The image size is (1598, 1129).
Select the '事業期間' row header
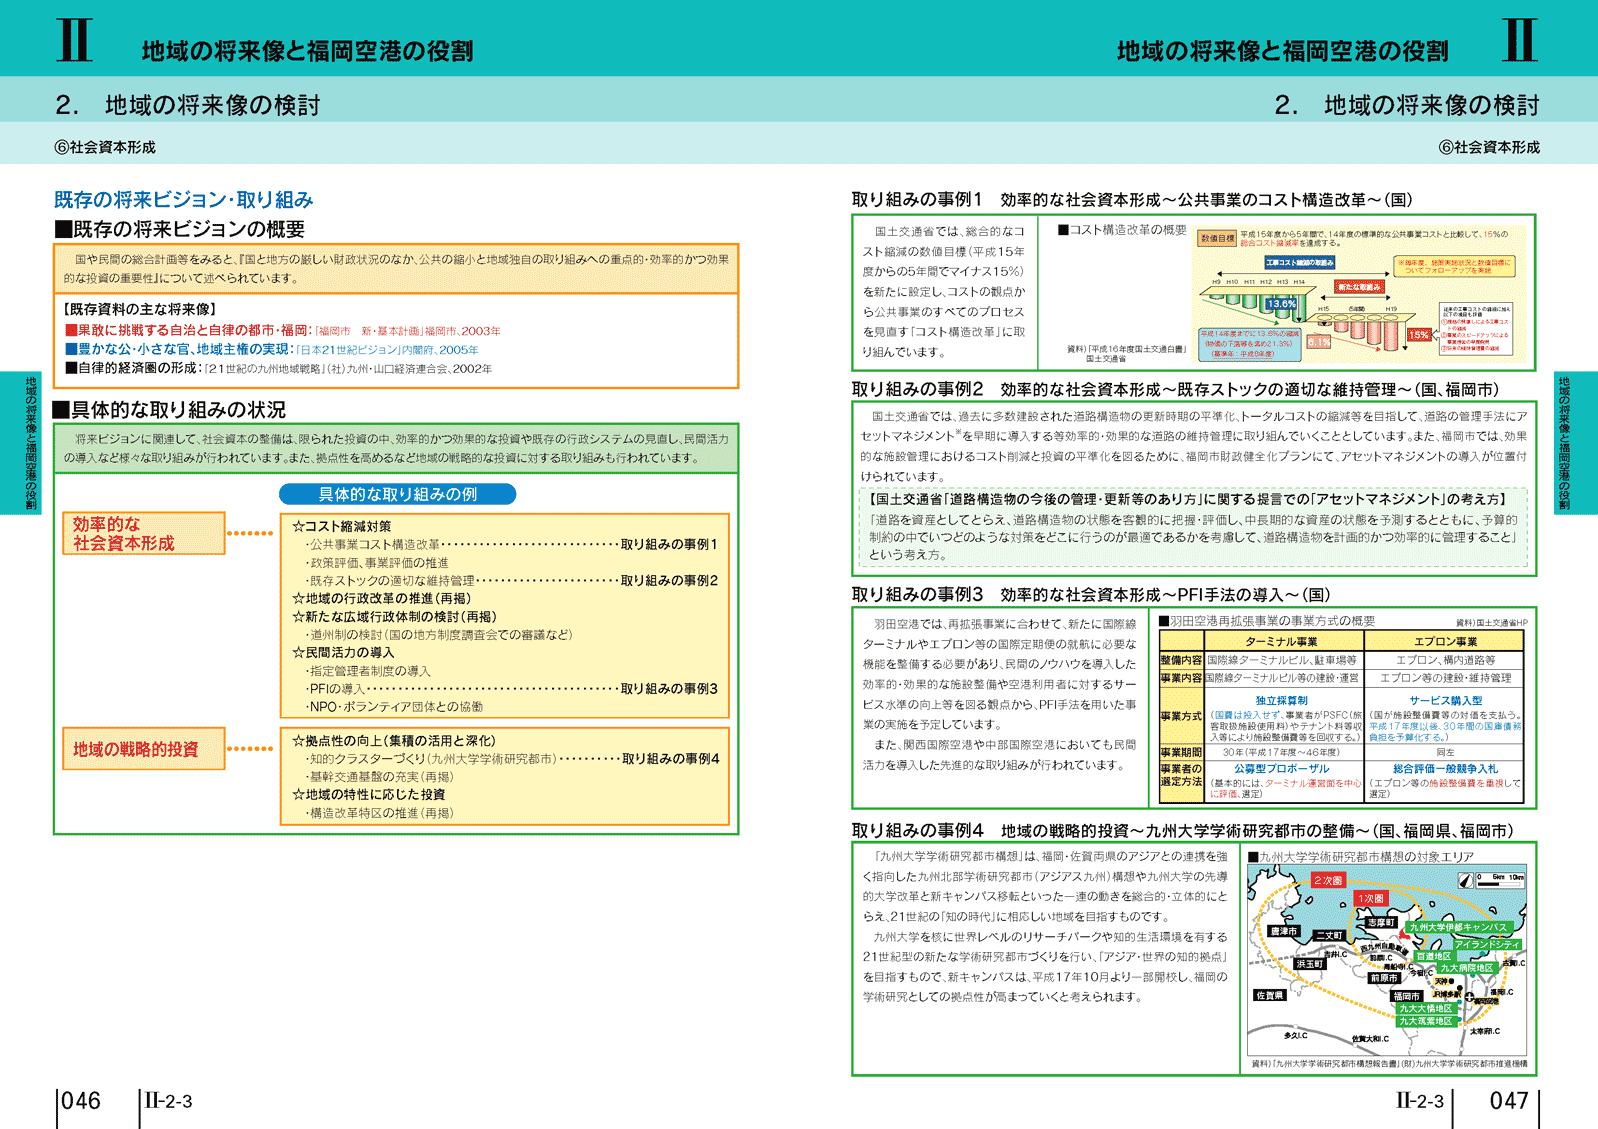tap(1181, 752)
